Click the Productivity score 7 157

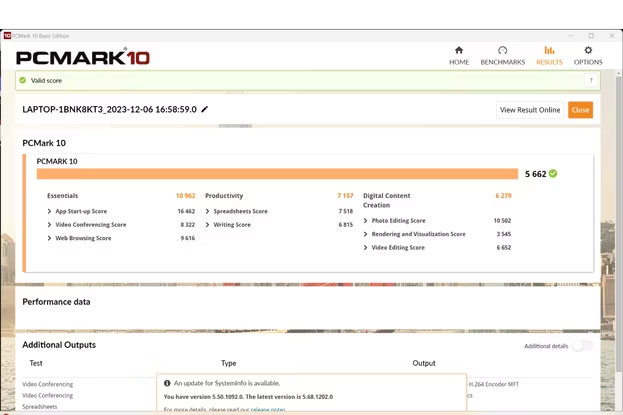click(345, 196)
